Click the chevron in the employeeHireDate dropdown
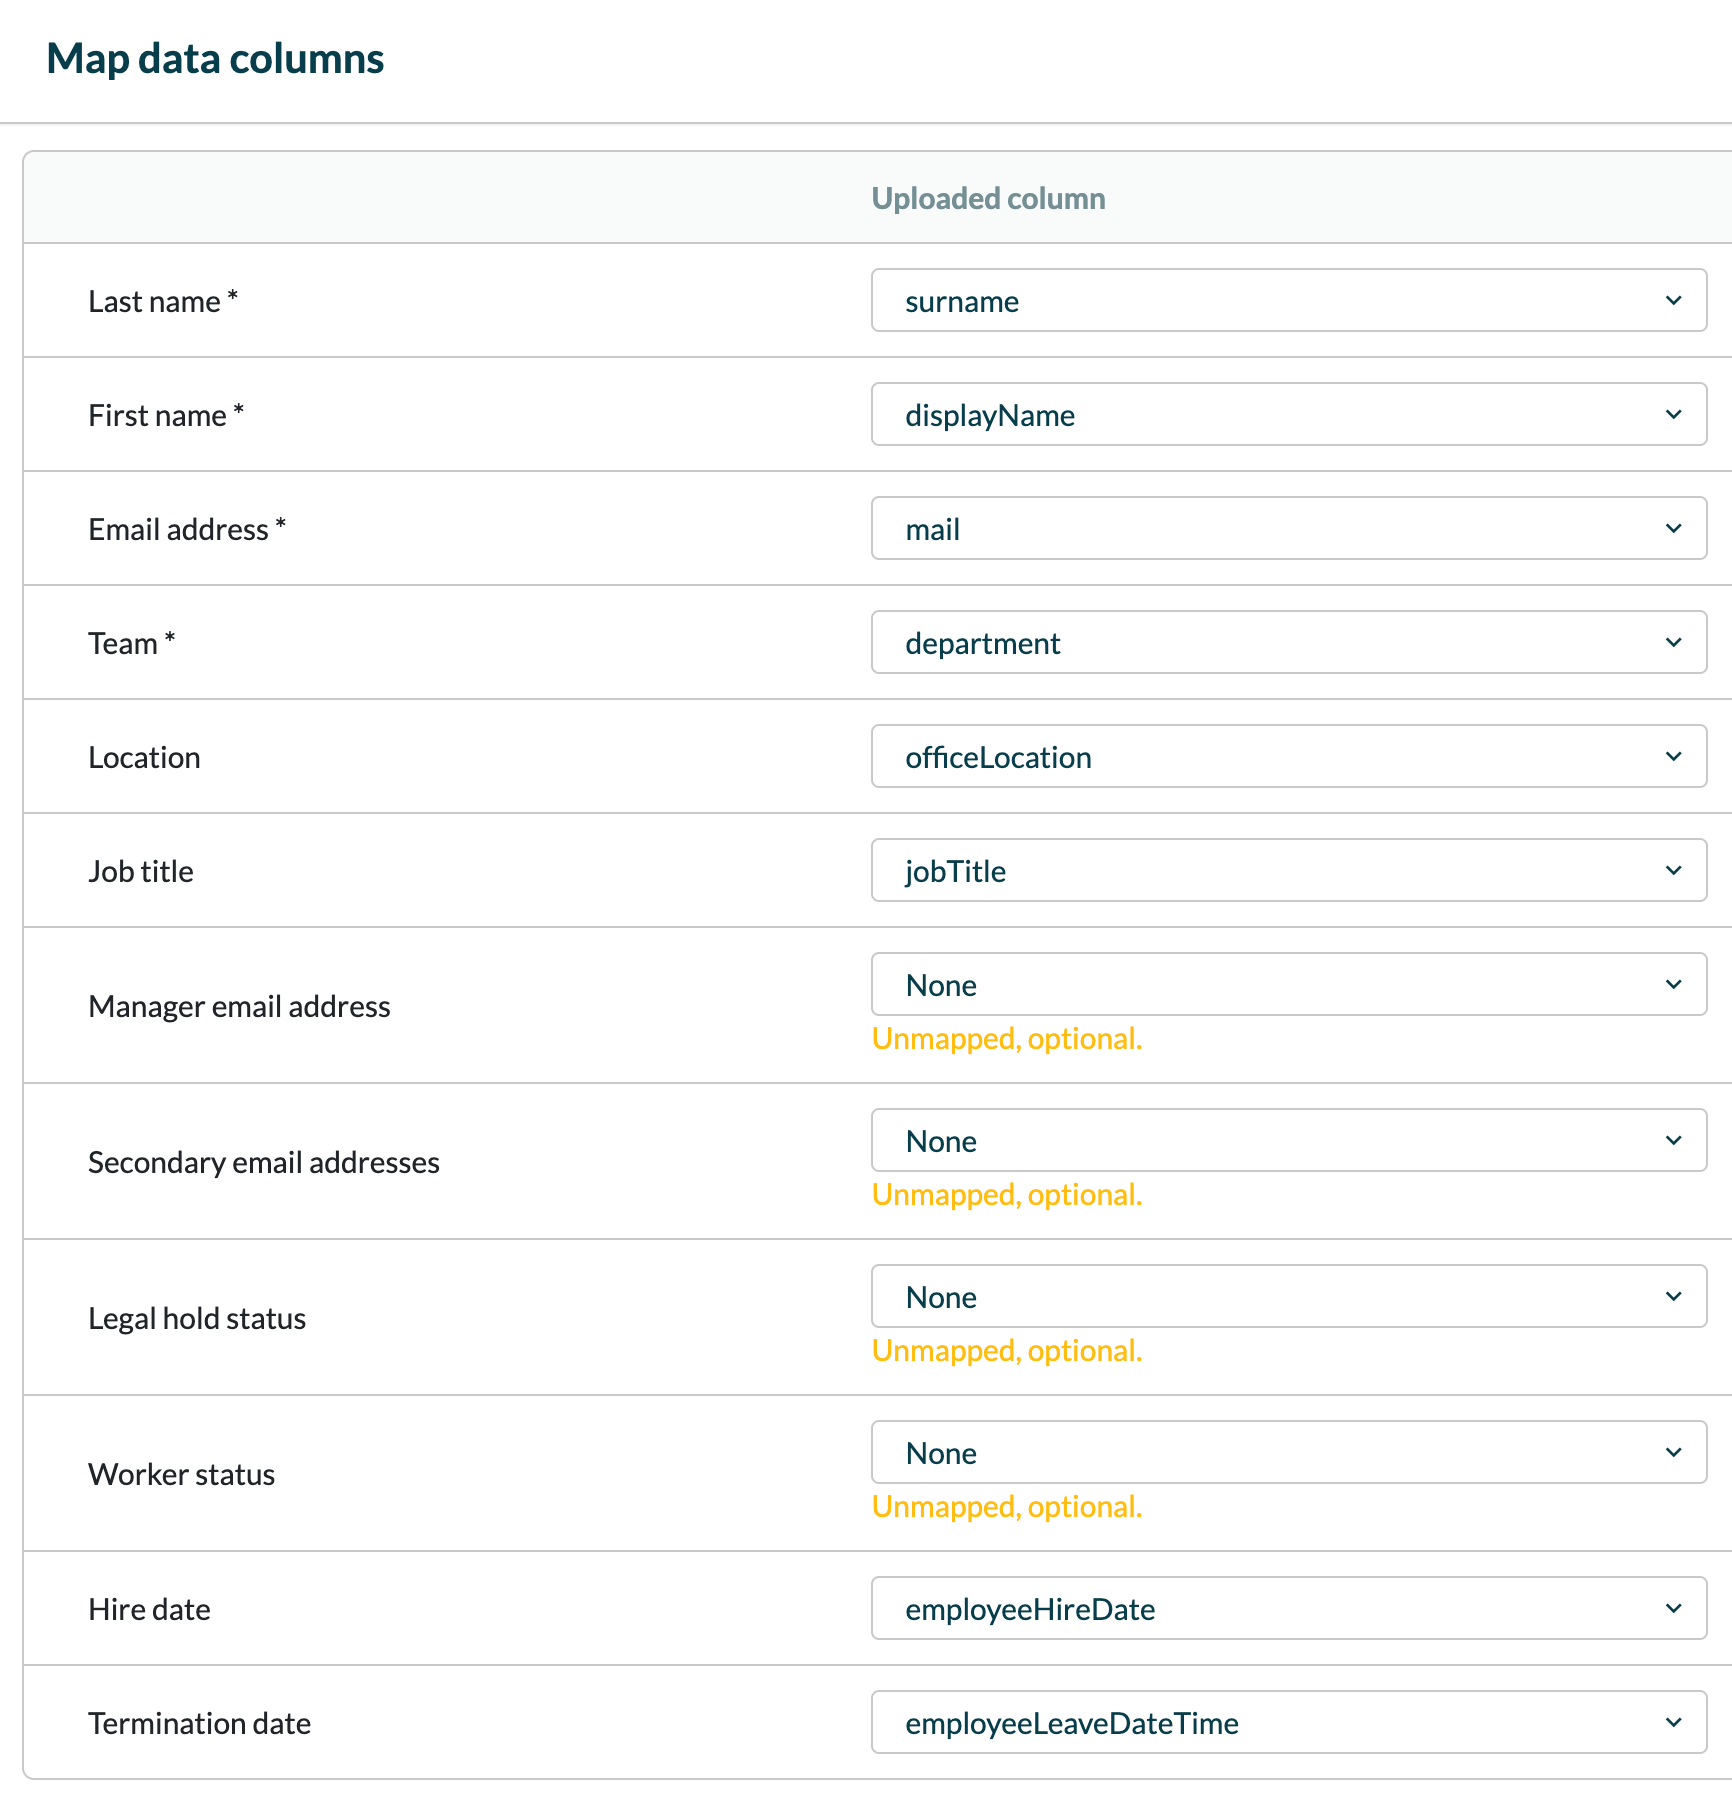 point(1673,1609)
